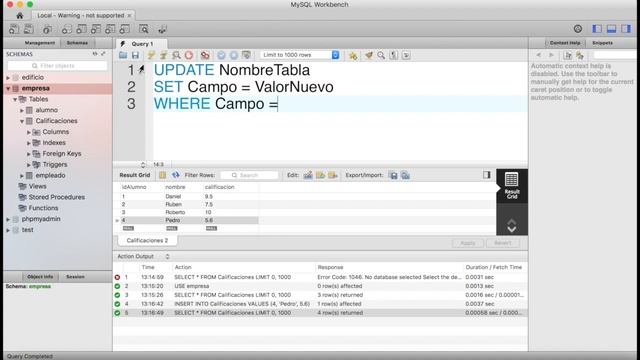This screenshot has height=360, width=640.
Task: Save query as snippet with the star icon
Action: (353, 55)
